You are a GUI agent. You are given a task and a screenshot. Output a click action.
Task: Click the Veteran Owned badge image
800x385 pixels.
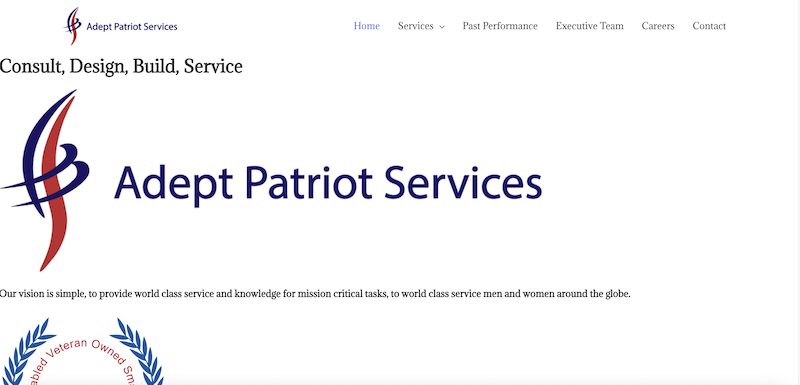82,351
